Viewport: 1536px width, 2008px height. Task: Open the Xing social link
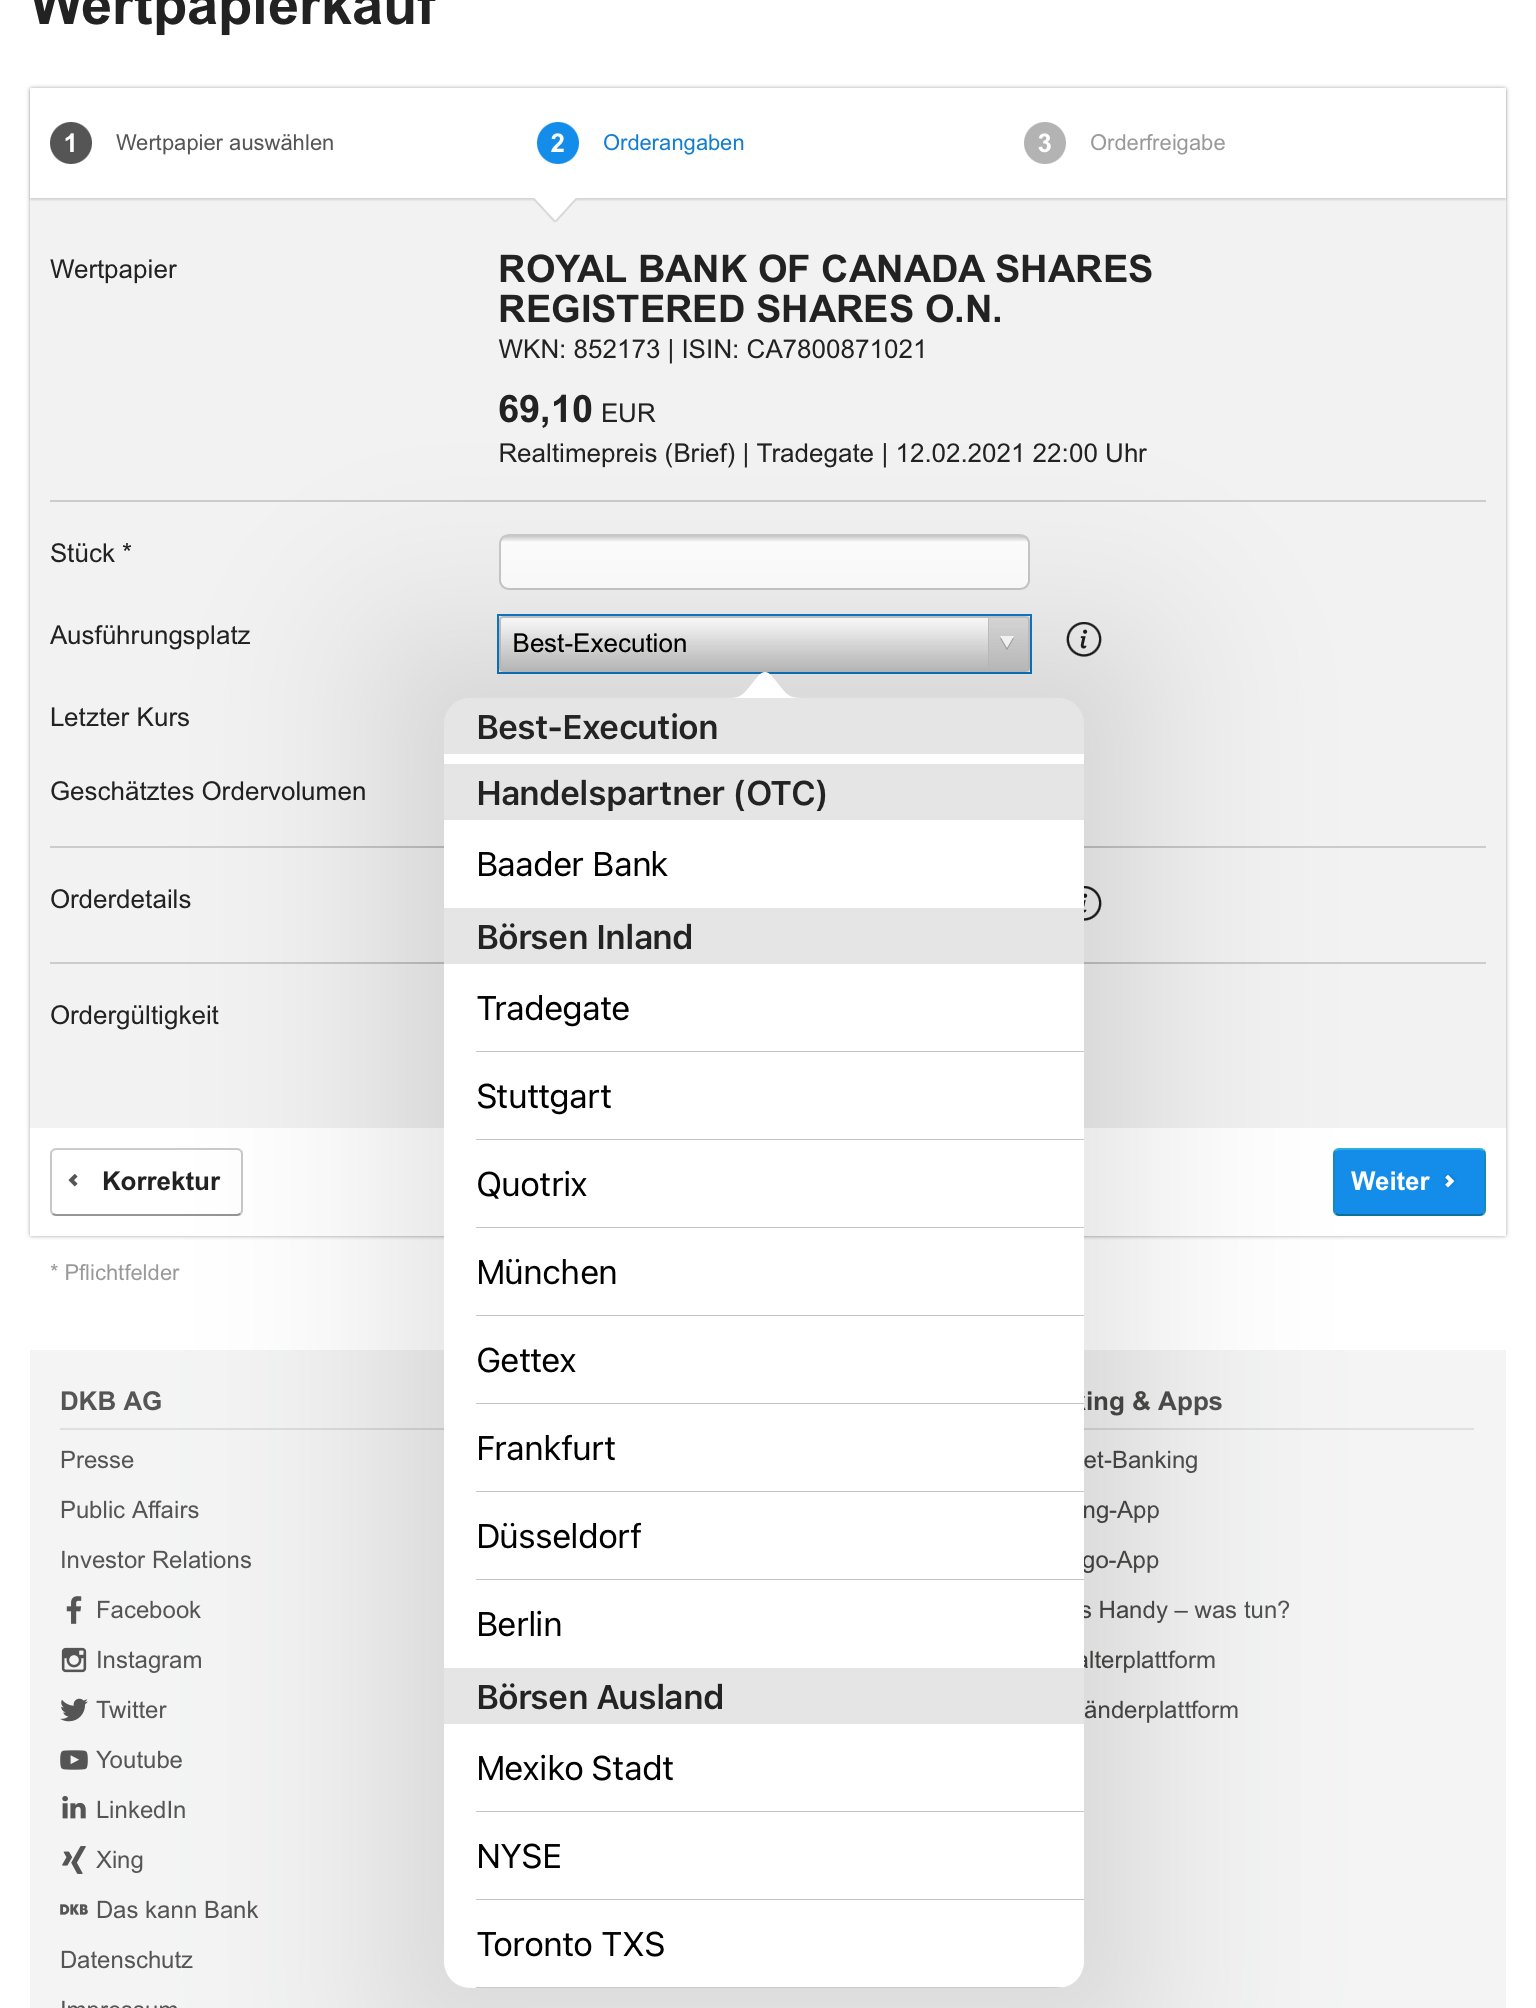tap(119, 1860)
